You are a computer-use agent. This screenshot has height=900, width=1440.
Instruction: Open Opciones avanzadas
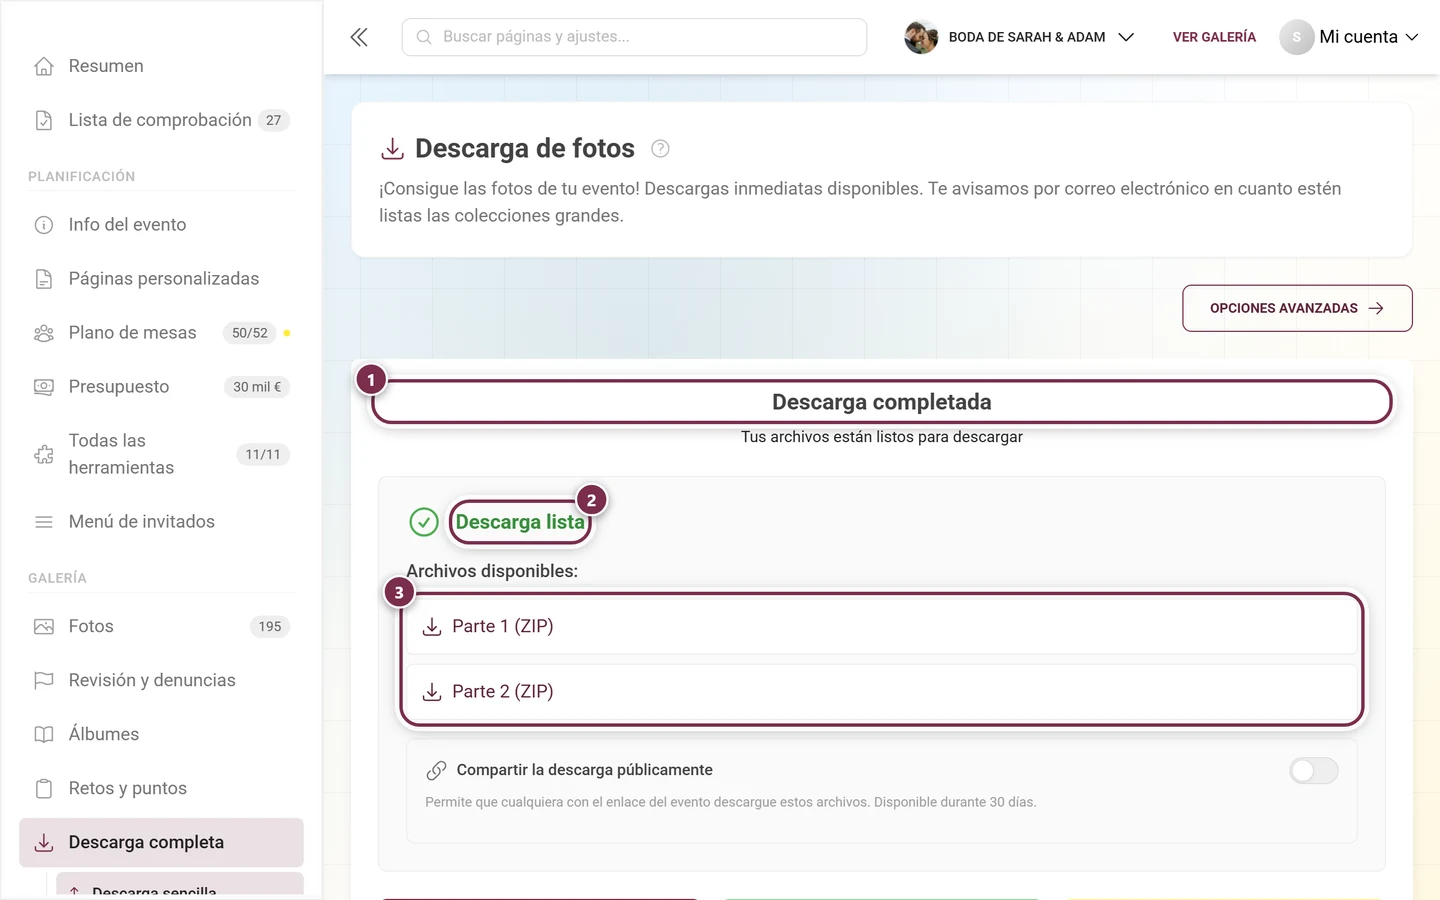(1297, 308)
